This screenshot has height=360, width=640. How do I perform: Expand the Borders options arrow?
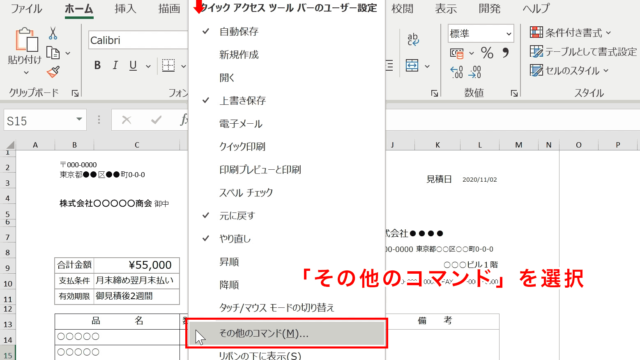pyautogui.click(x=183, y=66)
